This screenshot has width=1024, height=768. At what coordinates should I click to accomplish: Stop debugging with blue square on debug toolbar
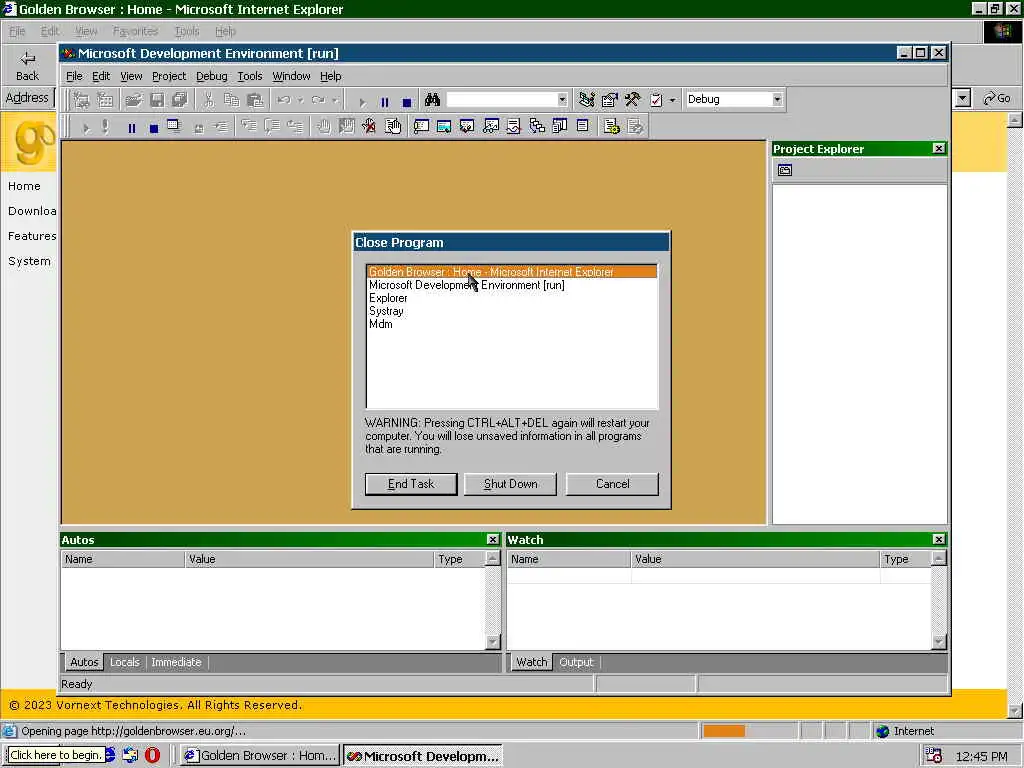[x=153, y=128]
